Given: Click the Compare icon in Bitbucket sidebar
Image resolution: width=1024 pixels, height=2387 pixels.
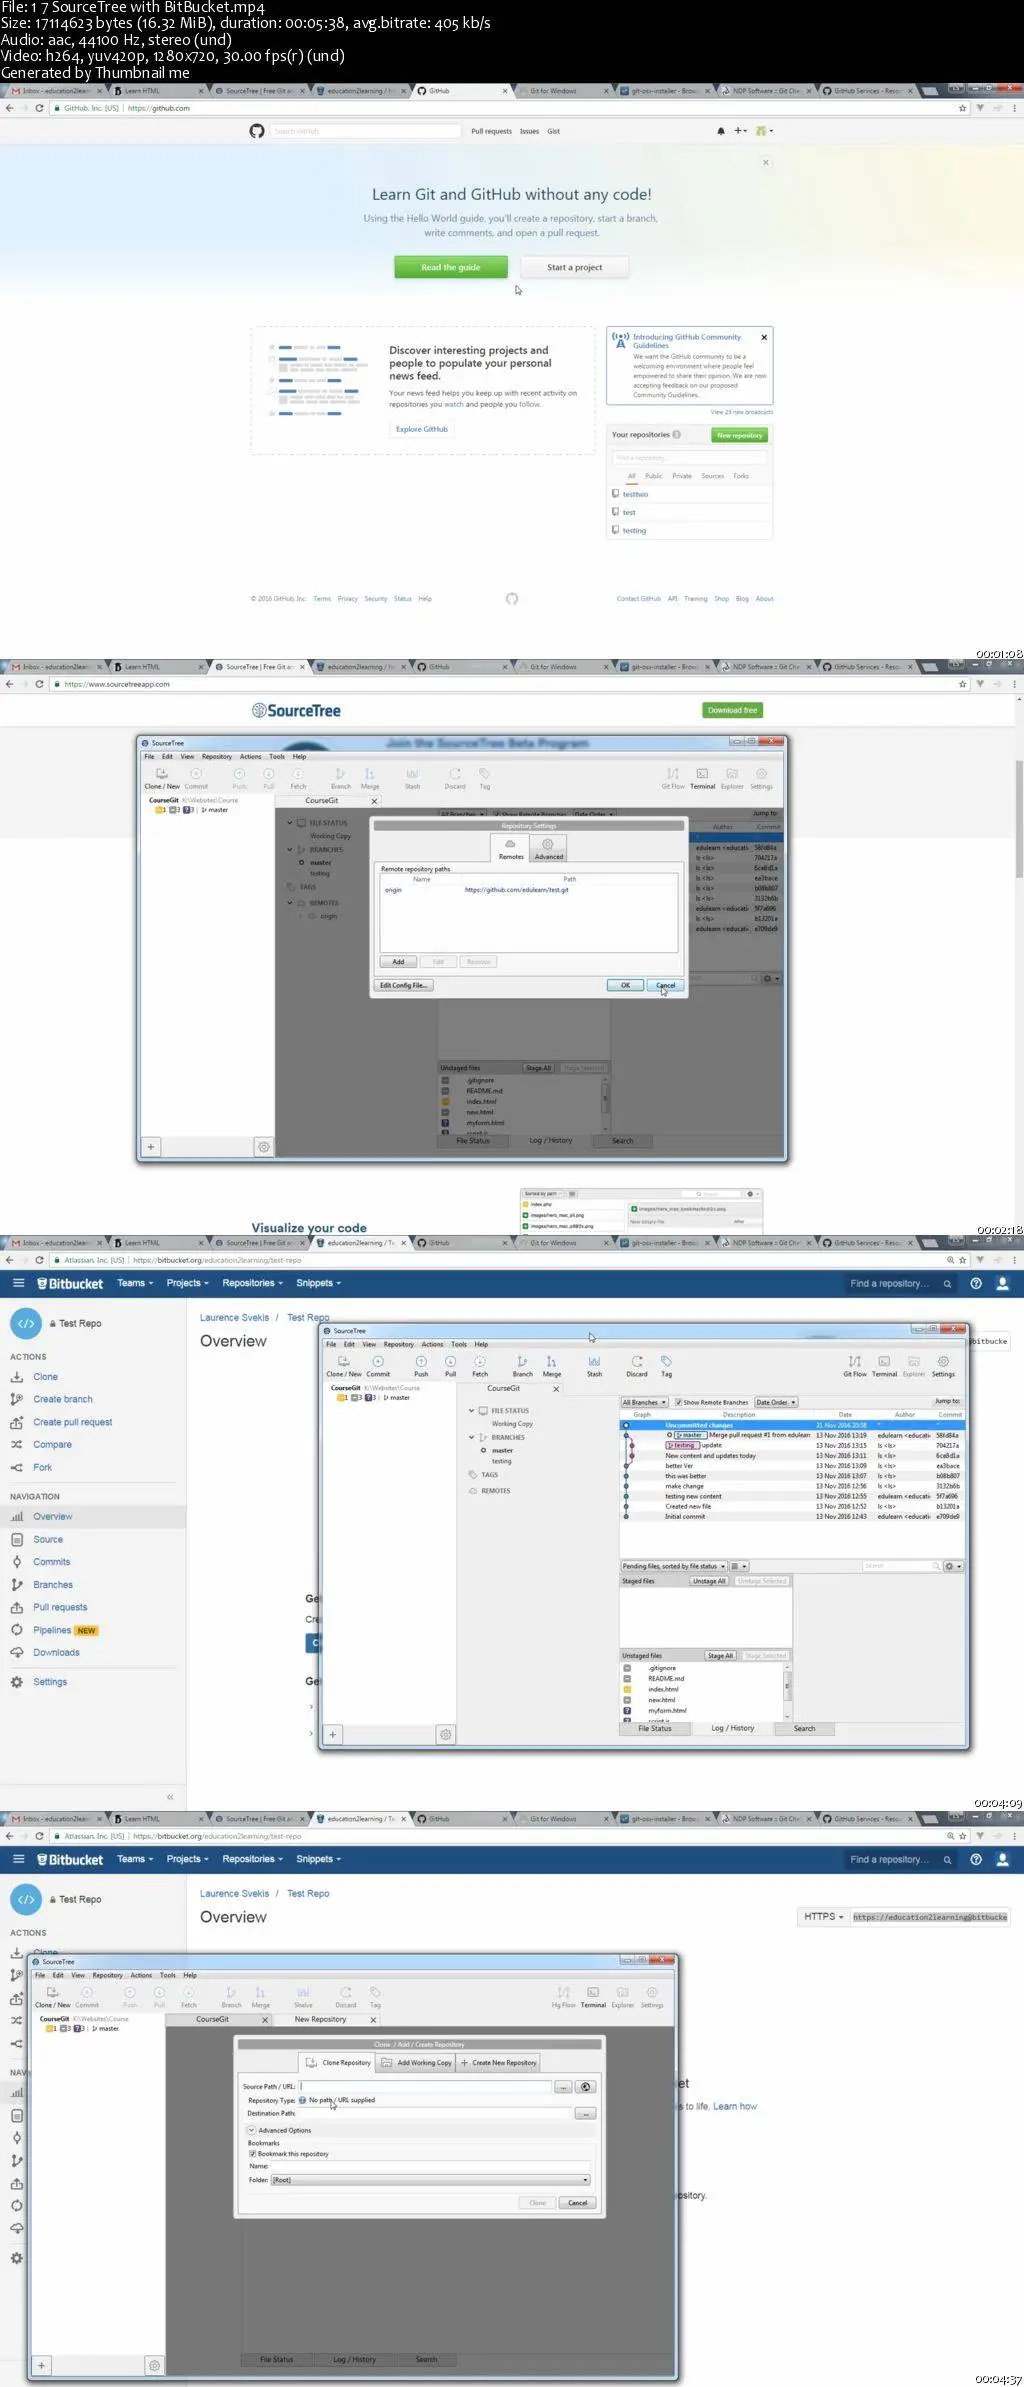Looking at the screenshot, I should [x=17, y=1444].
